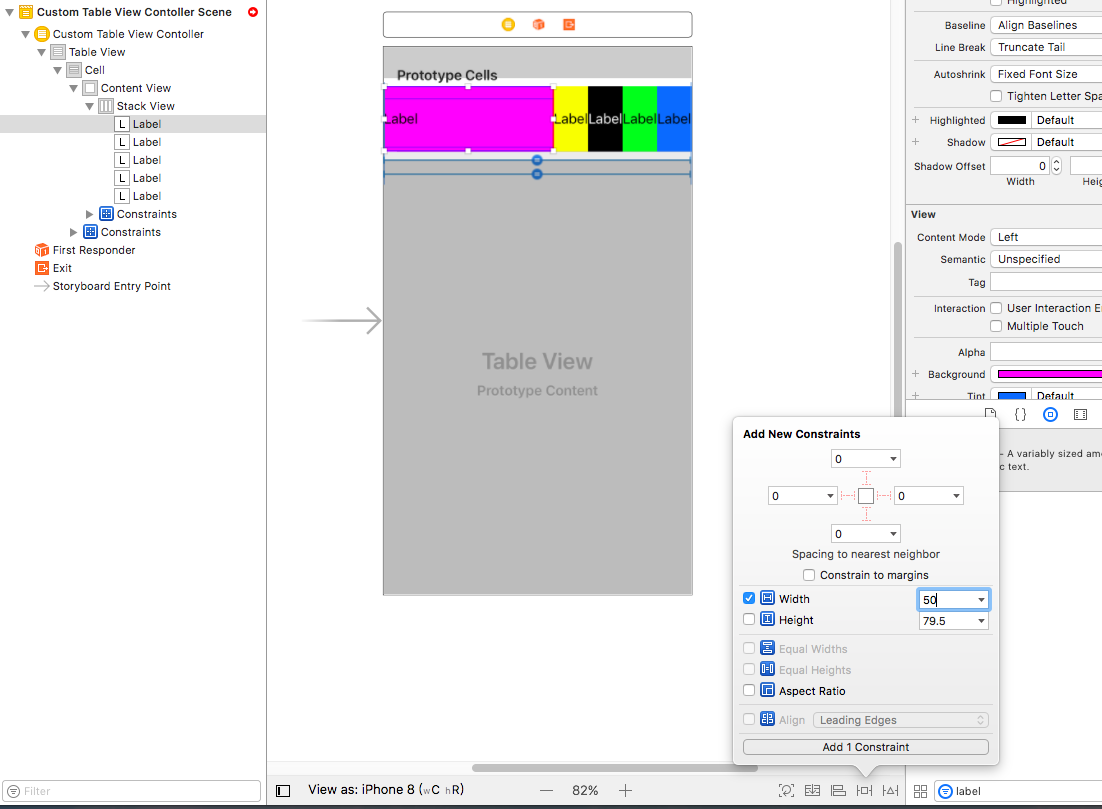This screenshot has width=1102, height=809.
Task: Click the Update Frames icon in bottom toolbar
Action: (x=787, y=790)
